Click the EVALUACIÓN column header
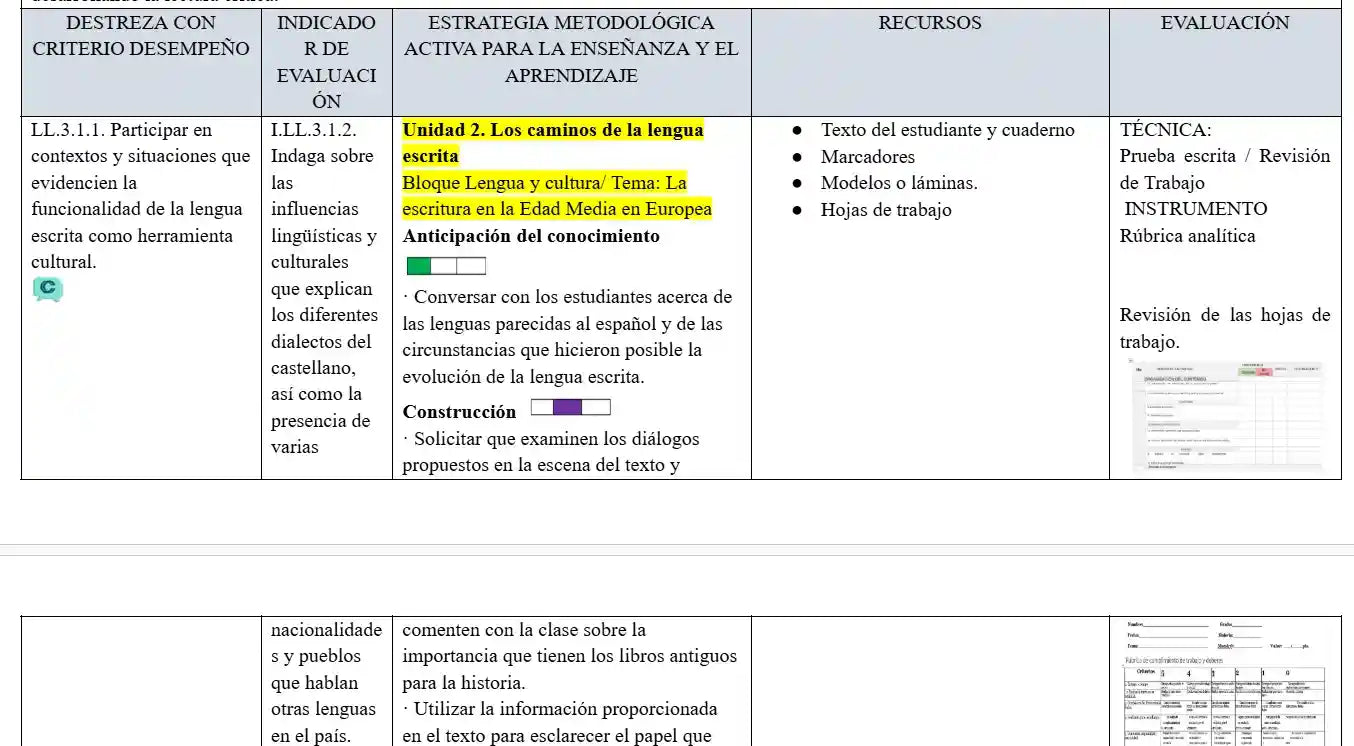This screenshot has height=746, width=1354. [1224, 23]
